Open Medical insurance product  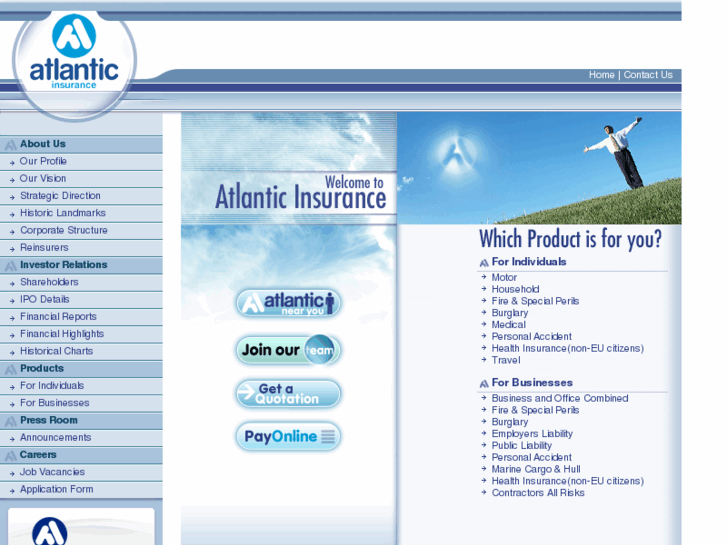pos(509,325)
